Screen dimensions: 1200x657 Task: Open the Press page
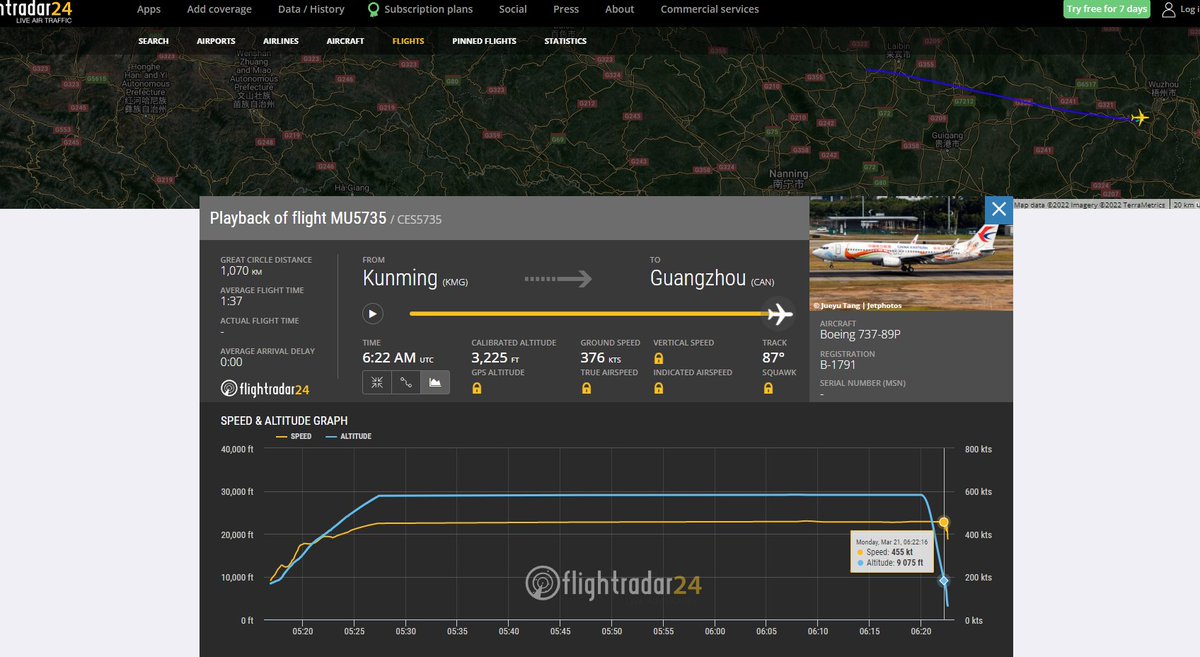(x=566, y=9)
